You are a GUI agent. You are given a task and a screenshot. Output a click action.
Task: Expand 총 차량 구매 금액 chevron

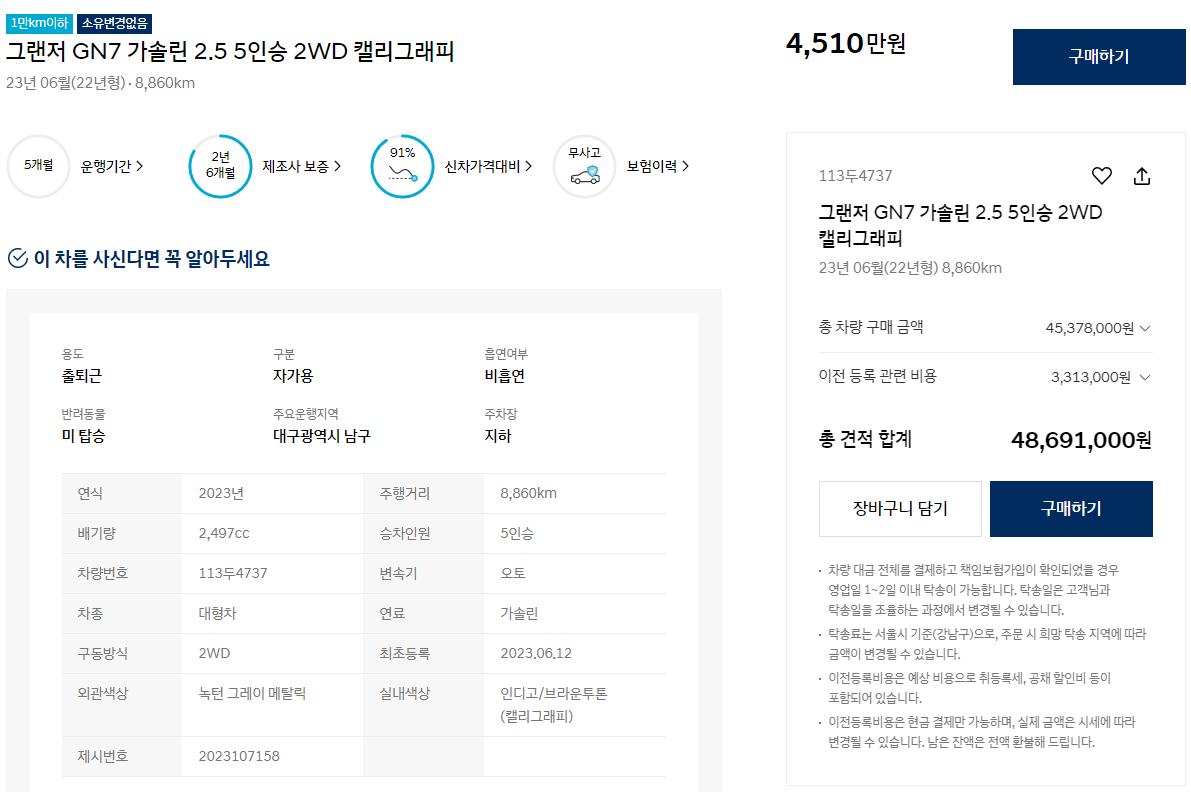(1145, 329)
